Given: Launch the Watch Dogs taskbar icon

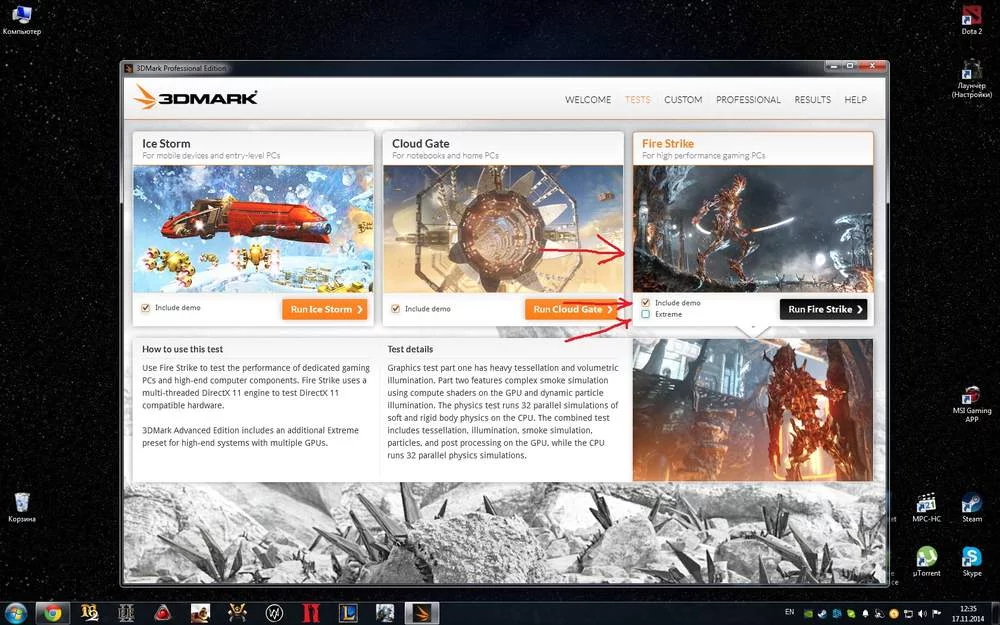Looking at the screenshot, I should coord(274,614).
